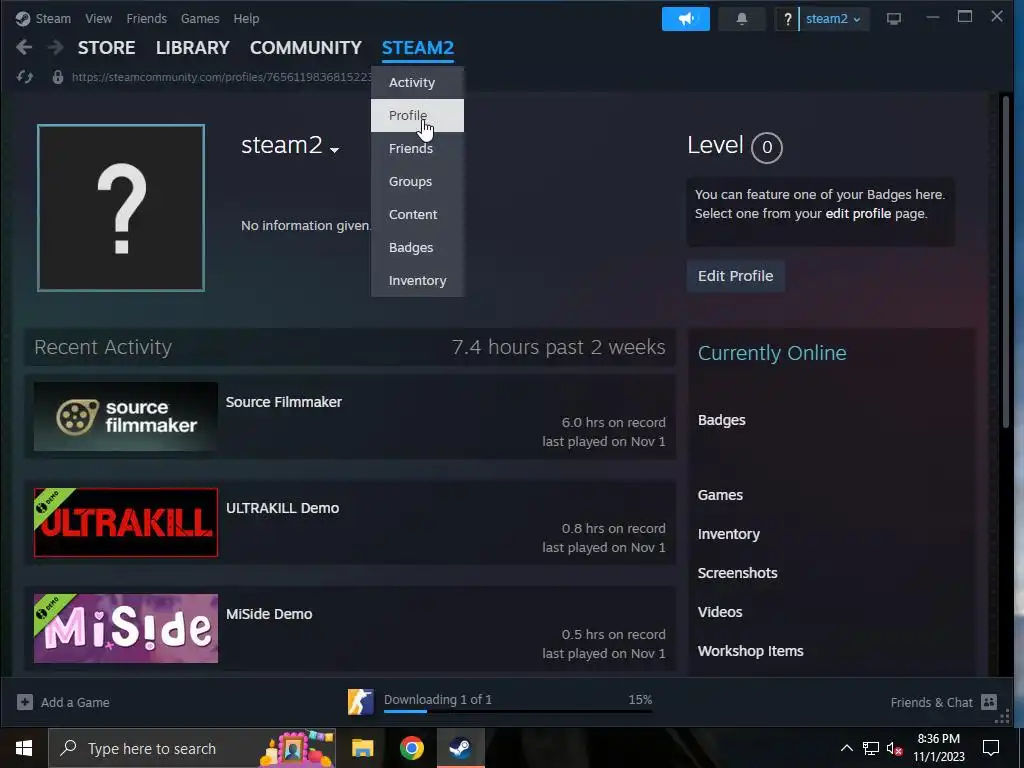Image resolution: width=1024 pixels, height=768 pixels.
Task: Open Friends & Chat grid icon
Action: point(989,702)
